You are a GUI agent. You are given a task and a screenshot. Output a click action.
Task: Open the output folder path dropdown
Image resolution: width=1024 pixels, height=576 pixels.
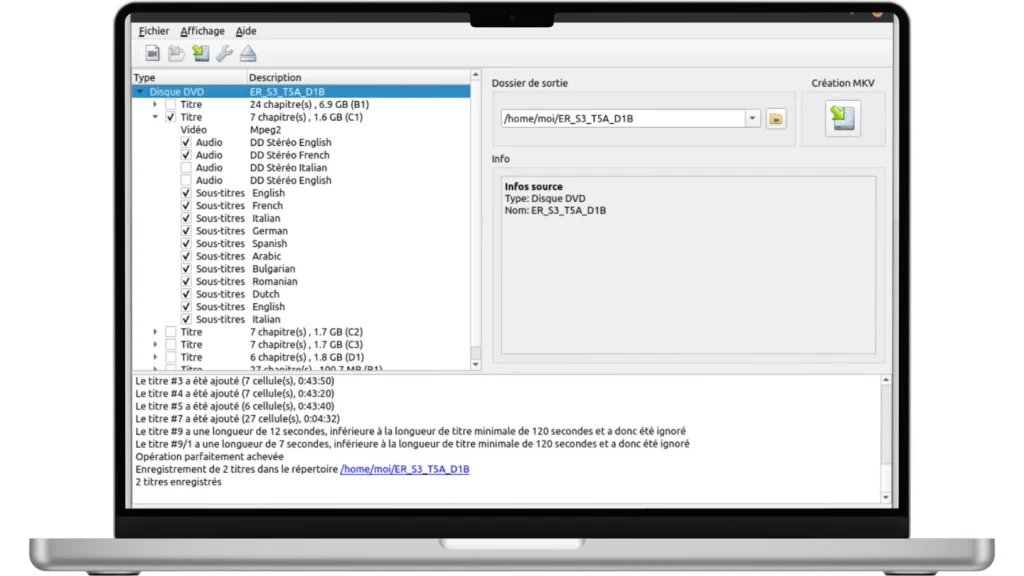(752, 119)
